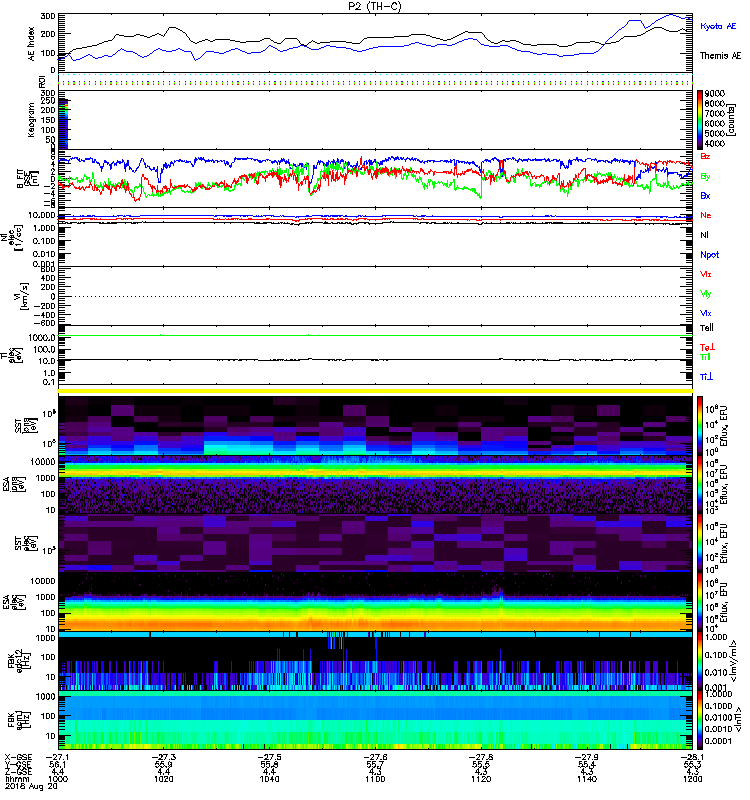Click the Npot legend label
The image size is (750, 800).
click(708, 254)
